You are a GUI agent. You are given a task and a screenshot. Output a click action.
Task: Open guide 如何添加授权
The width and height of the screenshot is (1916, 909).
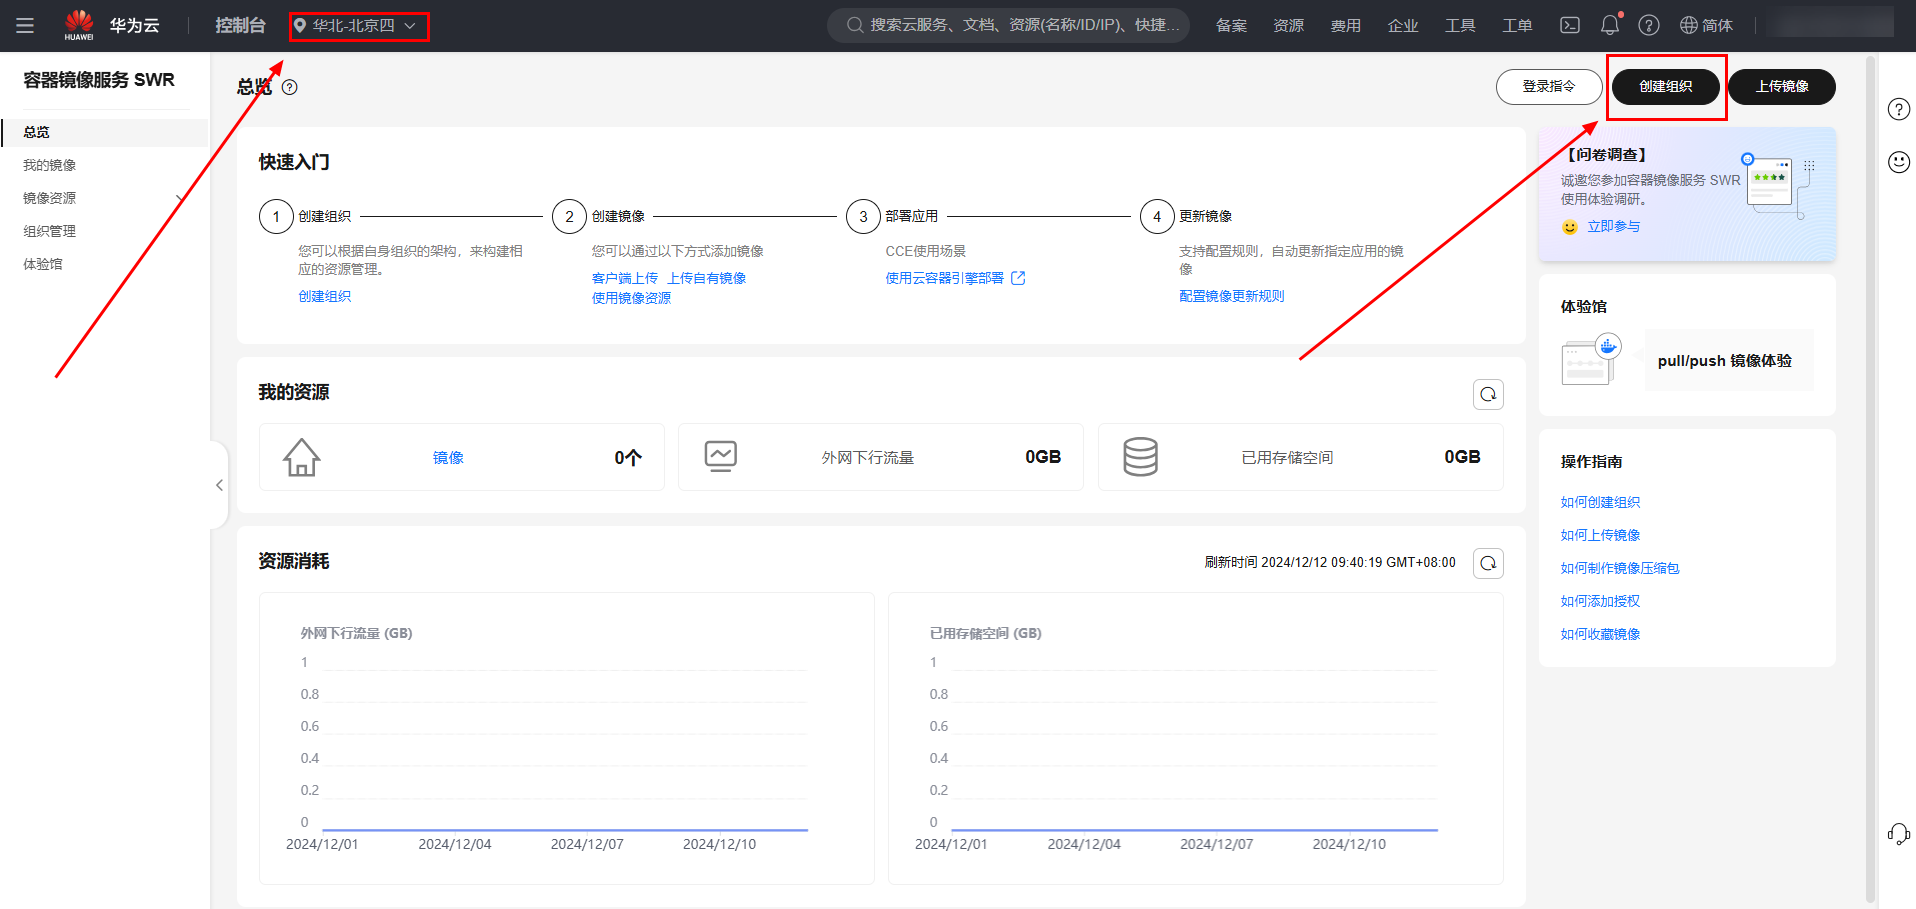point(1600,601)
